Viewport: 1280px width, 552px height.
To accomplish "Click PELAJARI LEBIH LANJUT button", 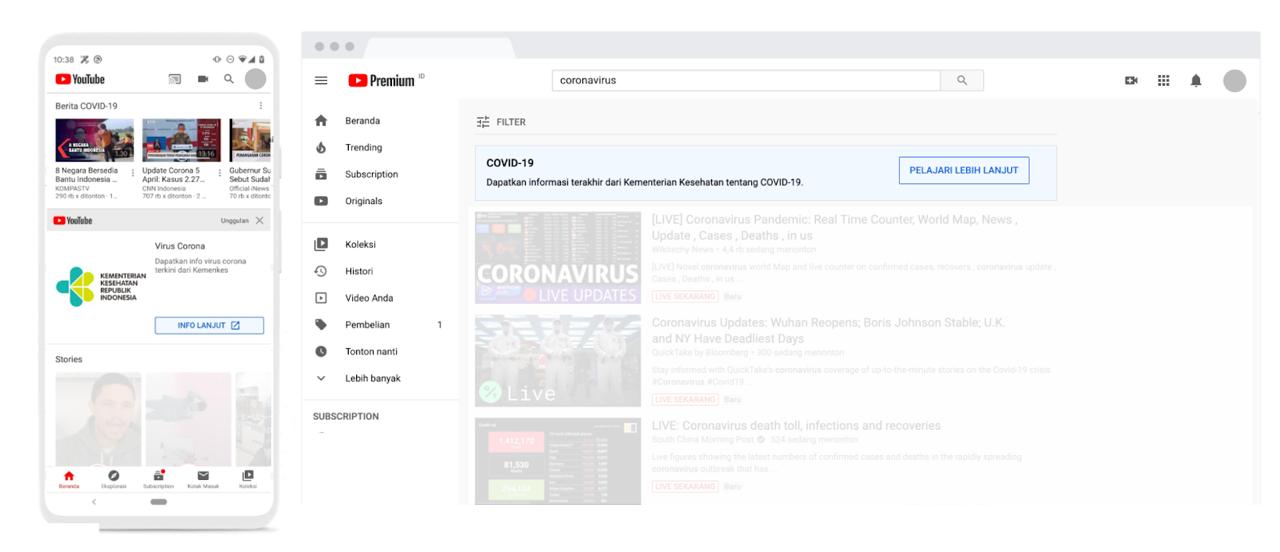I will (x=964, y=170).
